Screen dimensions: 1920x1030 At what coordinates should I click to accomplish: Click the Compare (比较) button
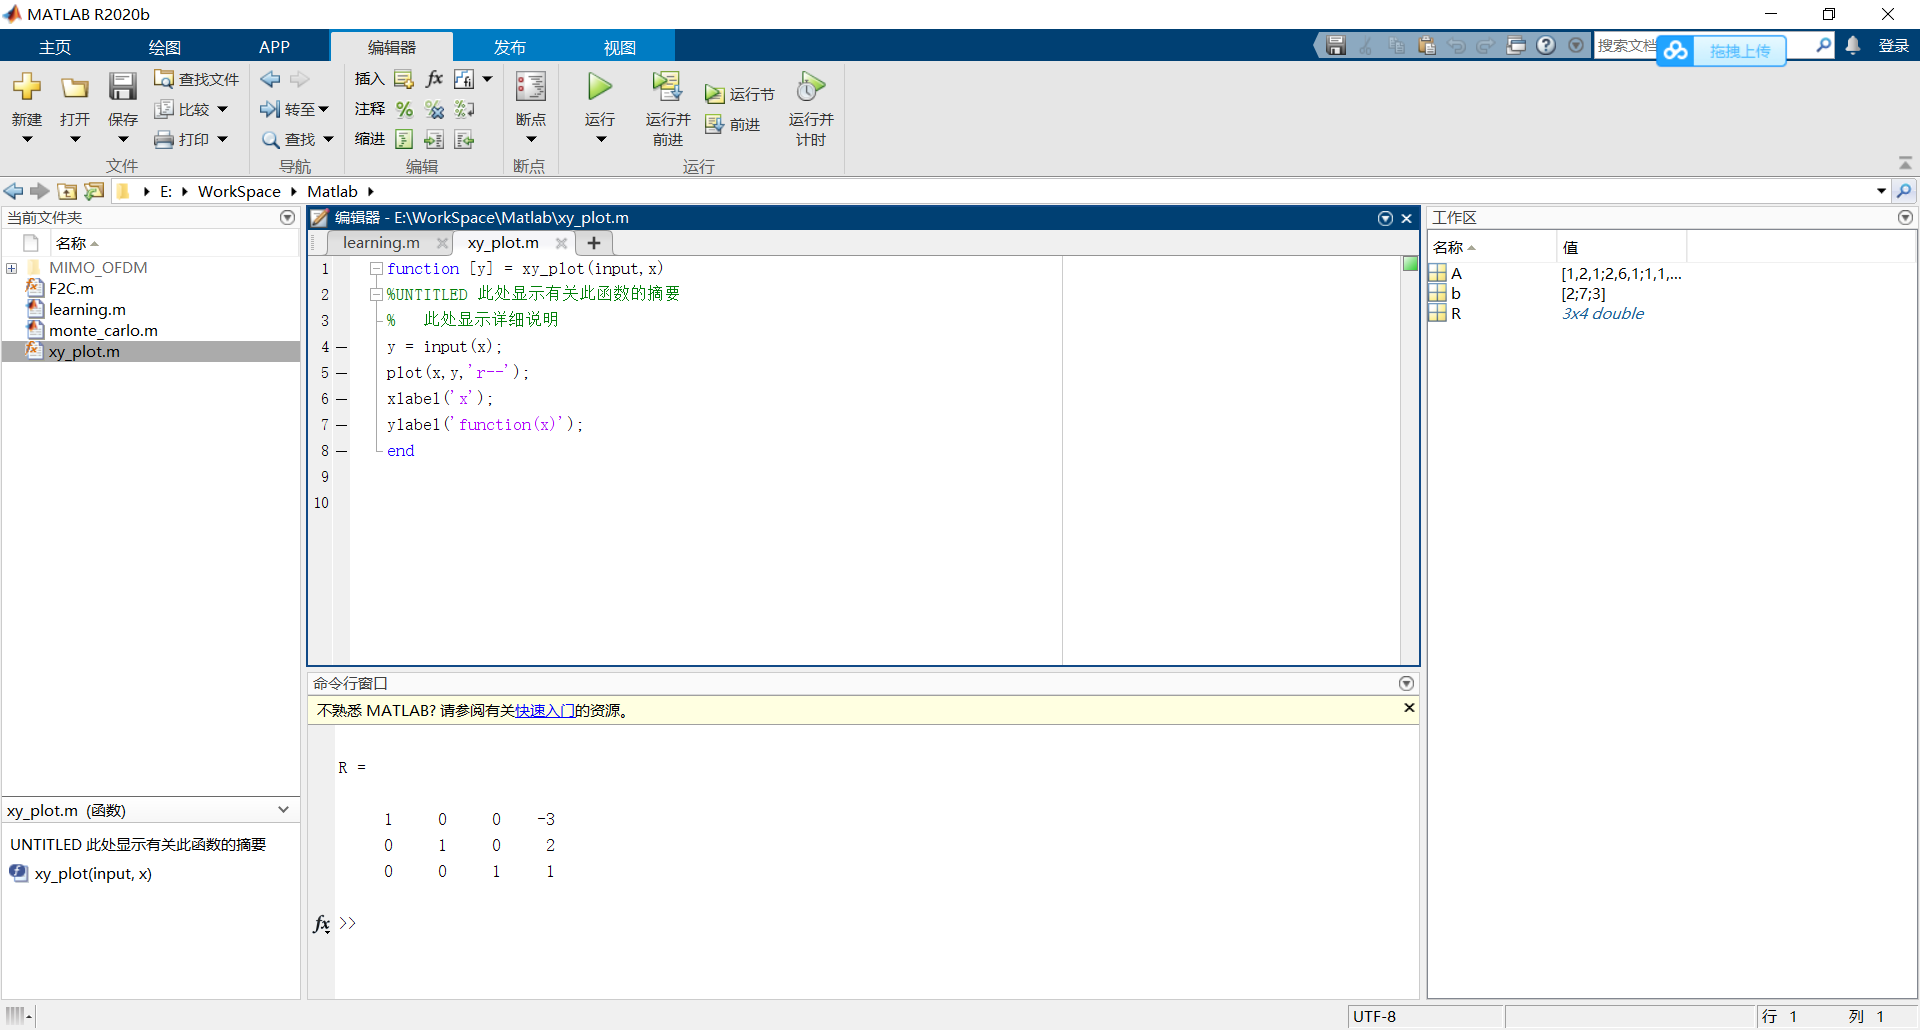click(x=192, y=109)
